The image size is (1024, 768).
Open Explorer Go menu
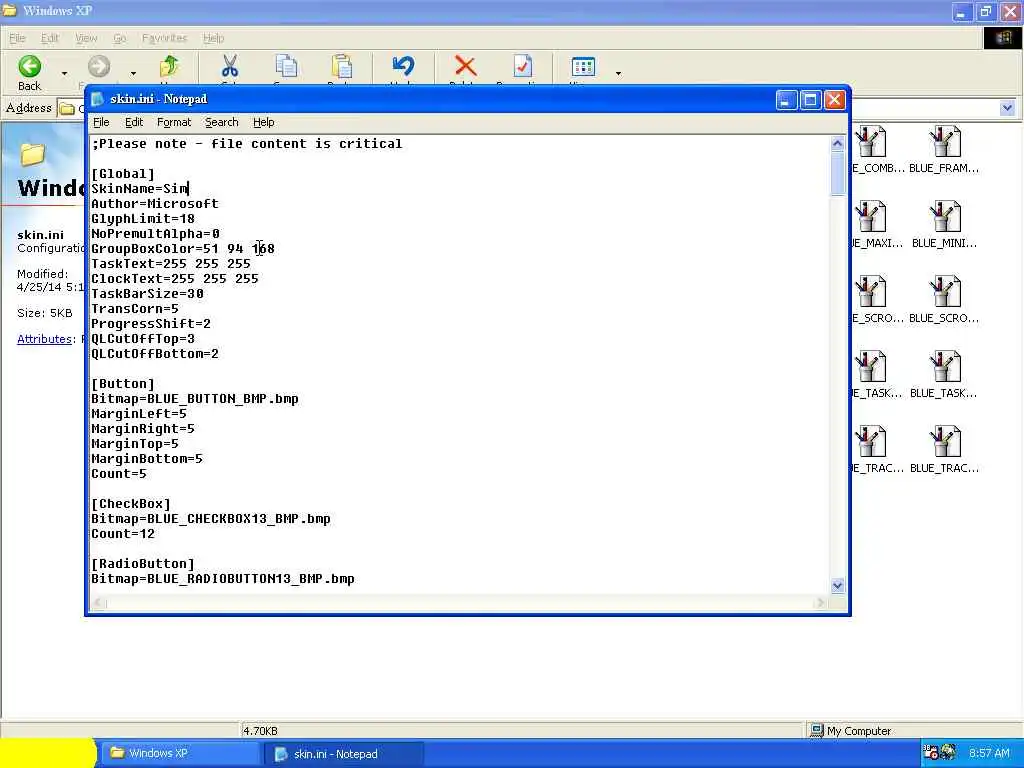(x=120, y=38)
